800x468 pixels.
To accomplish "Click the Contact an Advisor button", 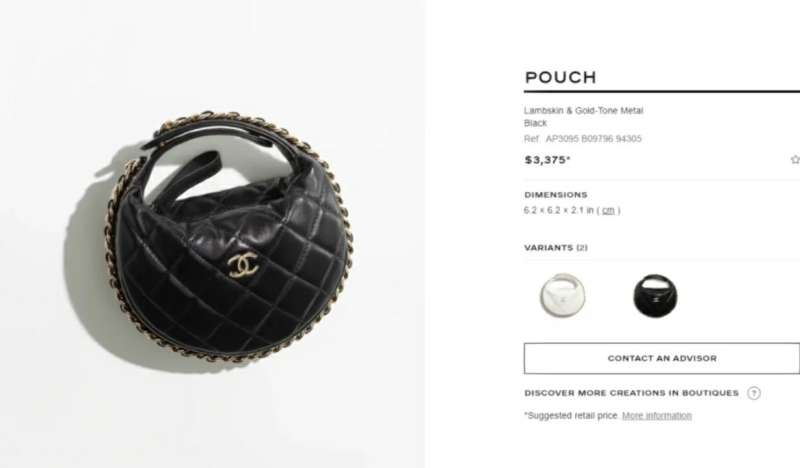I will [662, 358].
